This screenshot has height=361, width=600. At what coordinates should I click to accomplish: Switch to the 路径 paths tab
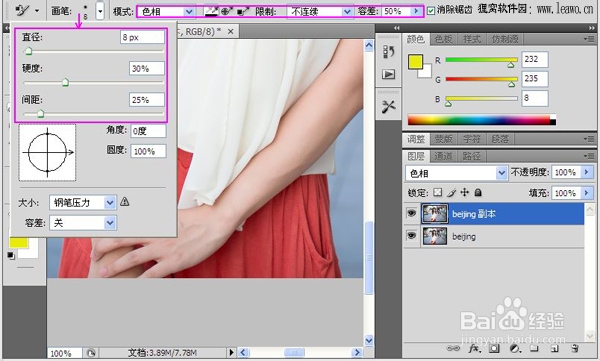471,156
